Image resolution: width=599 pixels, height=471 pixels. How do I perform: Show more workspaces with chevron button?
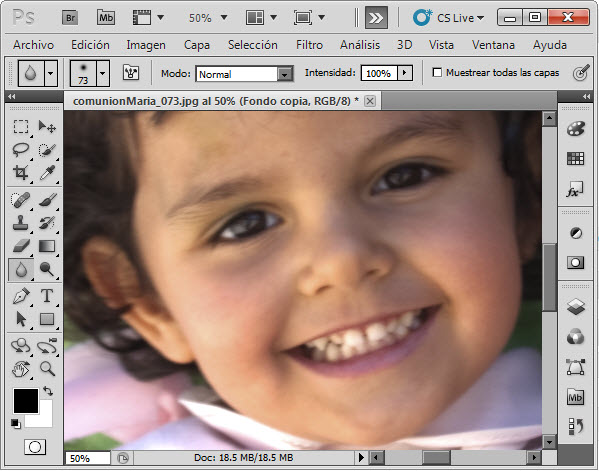click(376, 18)
